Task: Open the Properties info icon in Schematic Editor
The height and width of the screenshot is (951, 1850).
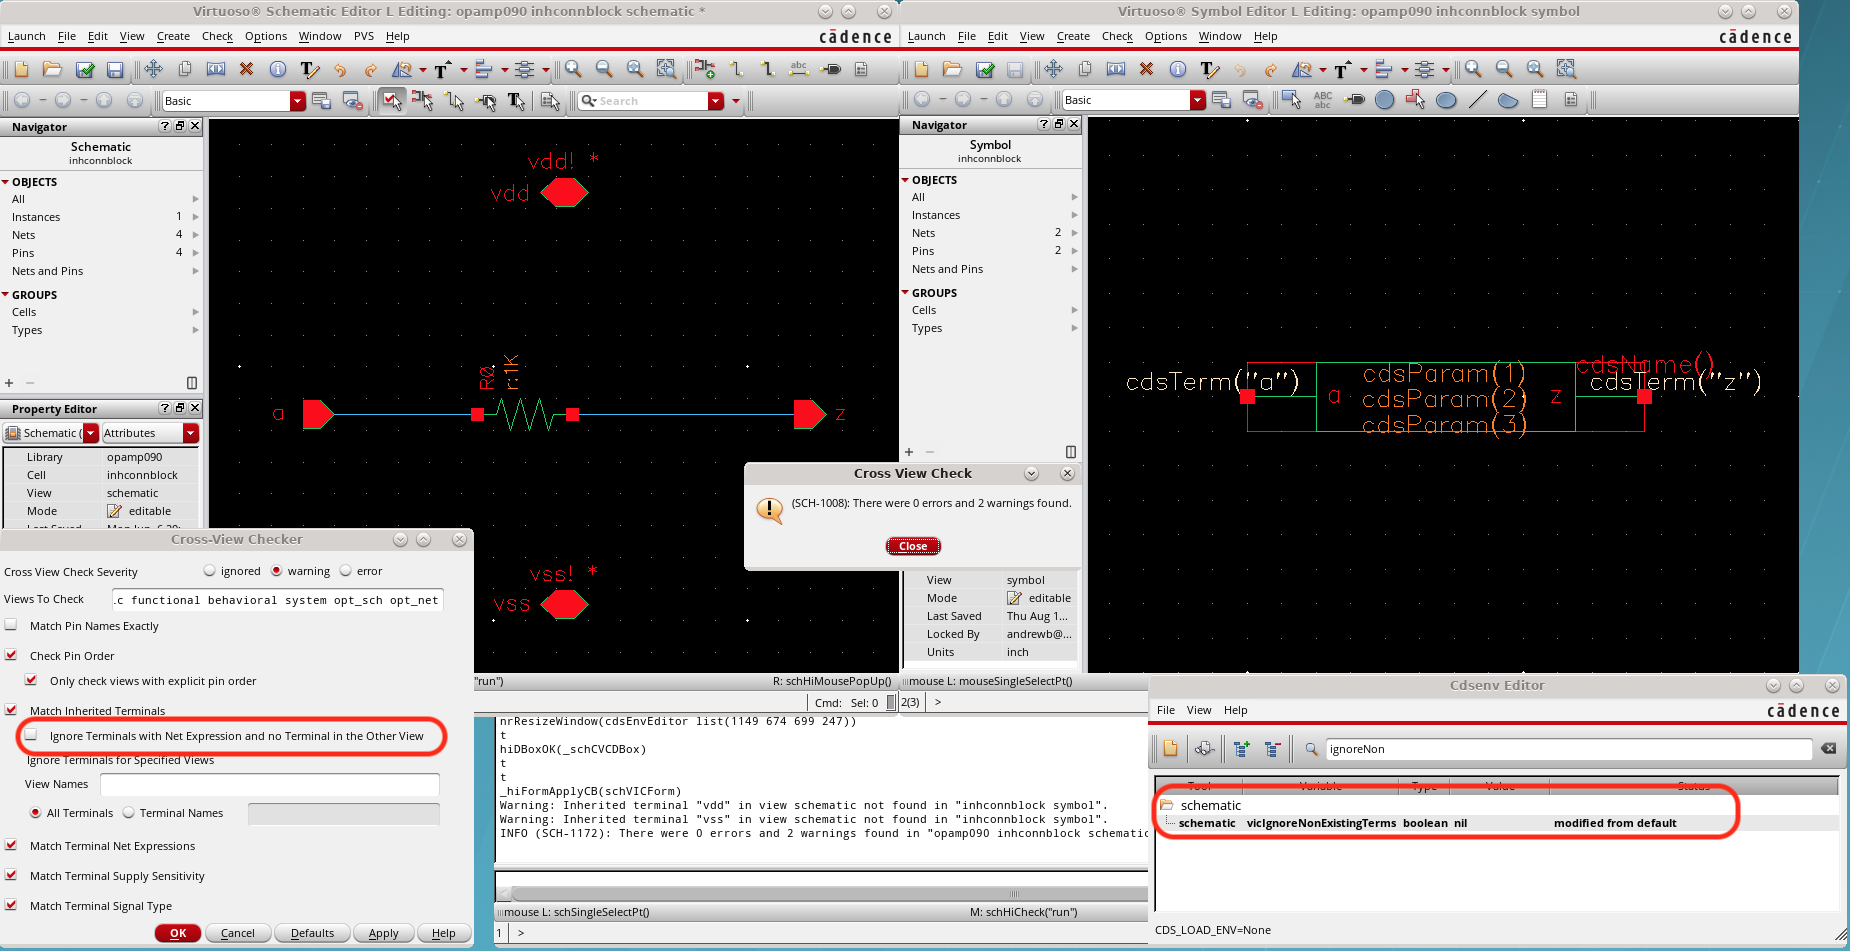Action: pos(278,69)
